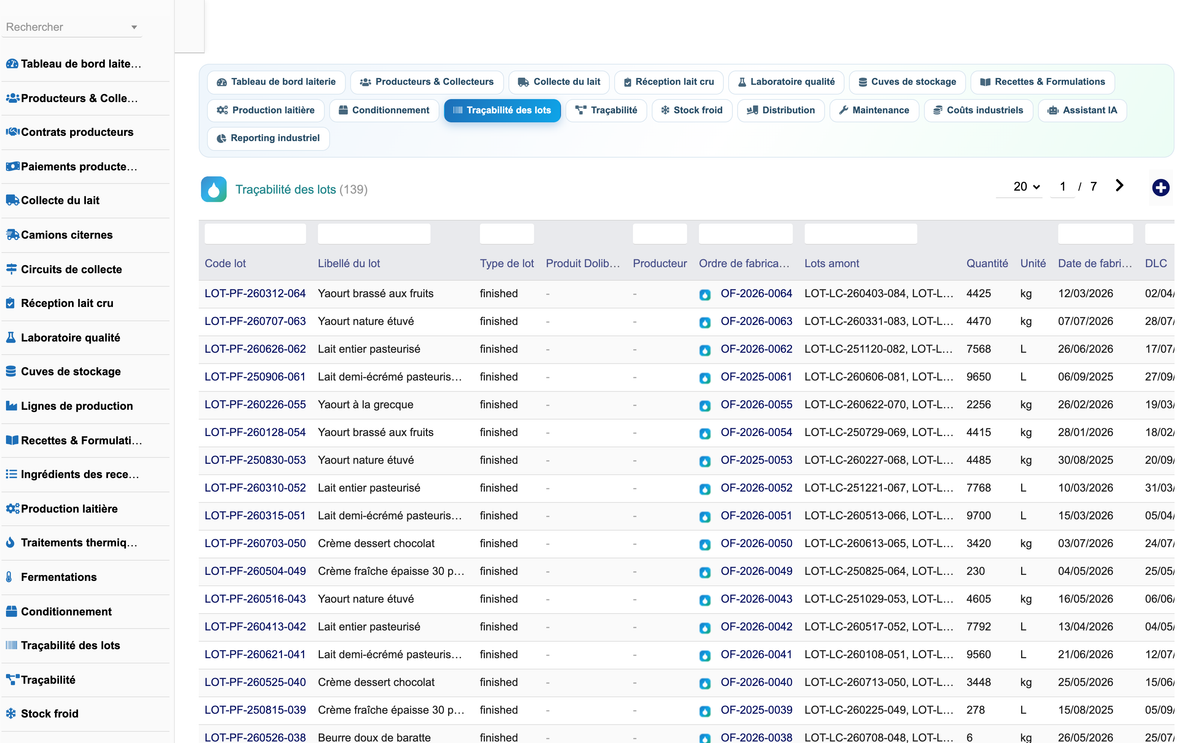Sort by Code lot column header
This screenshot has height=743, width=1200.
click(x=225, y=264)
